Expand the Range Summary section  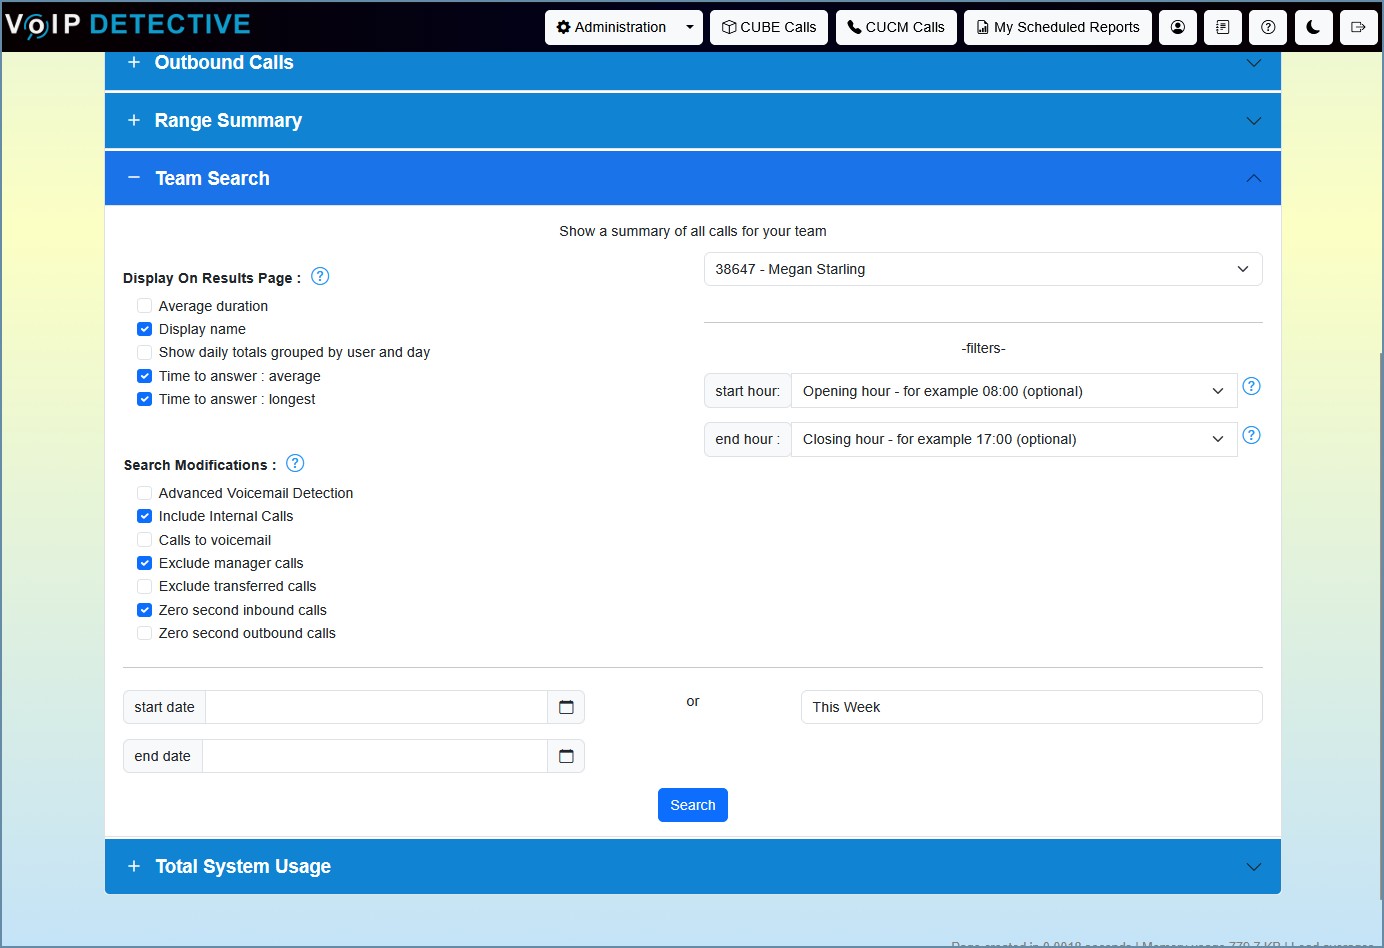click(693, 120)
